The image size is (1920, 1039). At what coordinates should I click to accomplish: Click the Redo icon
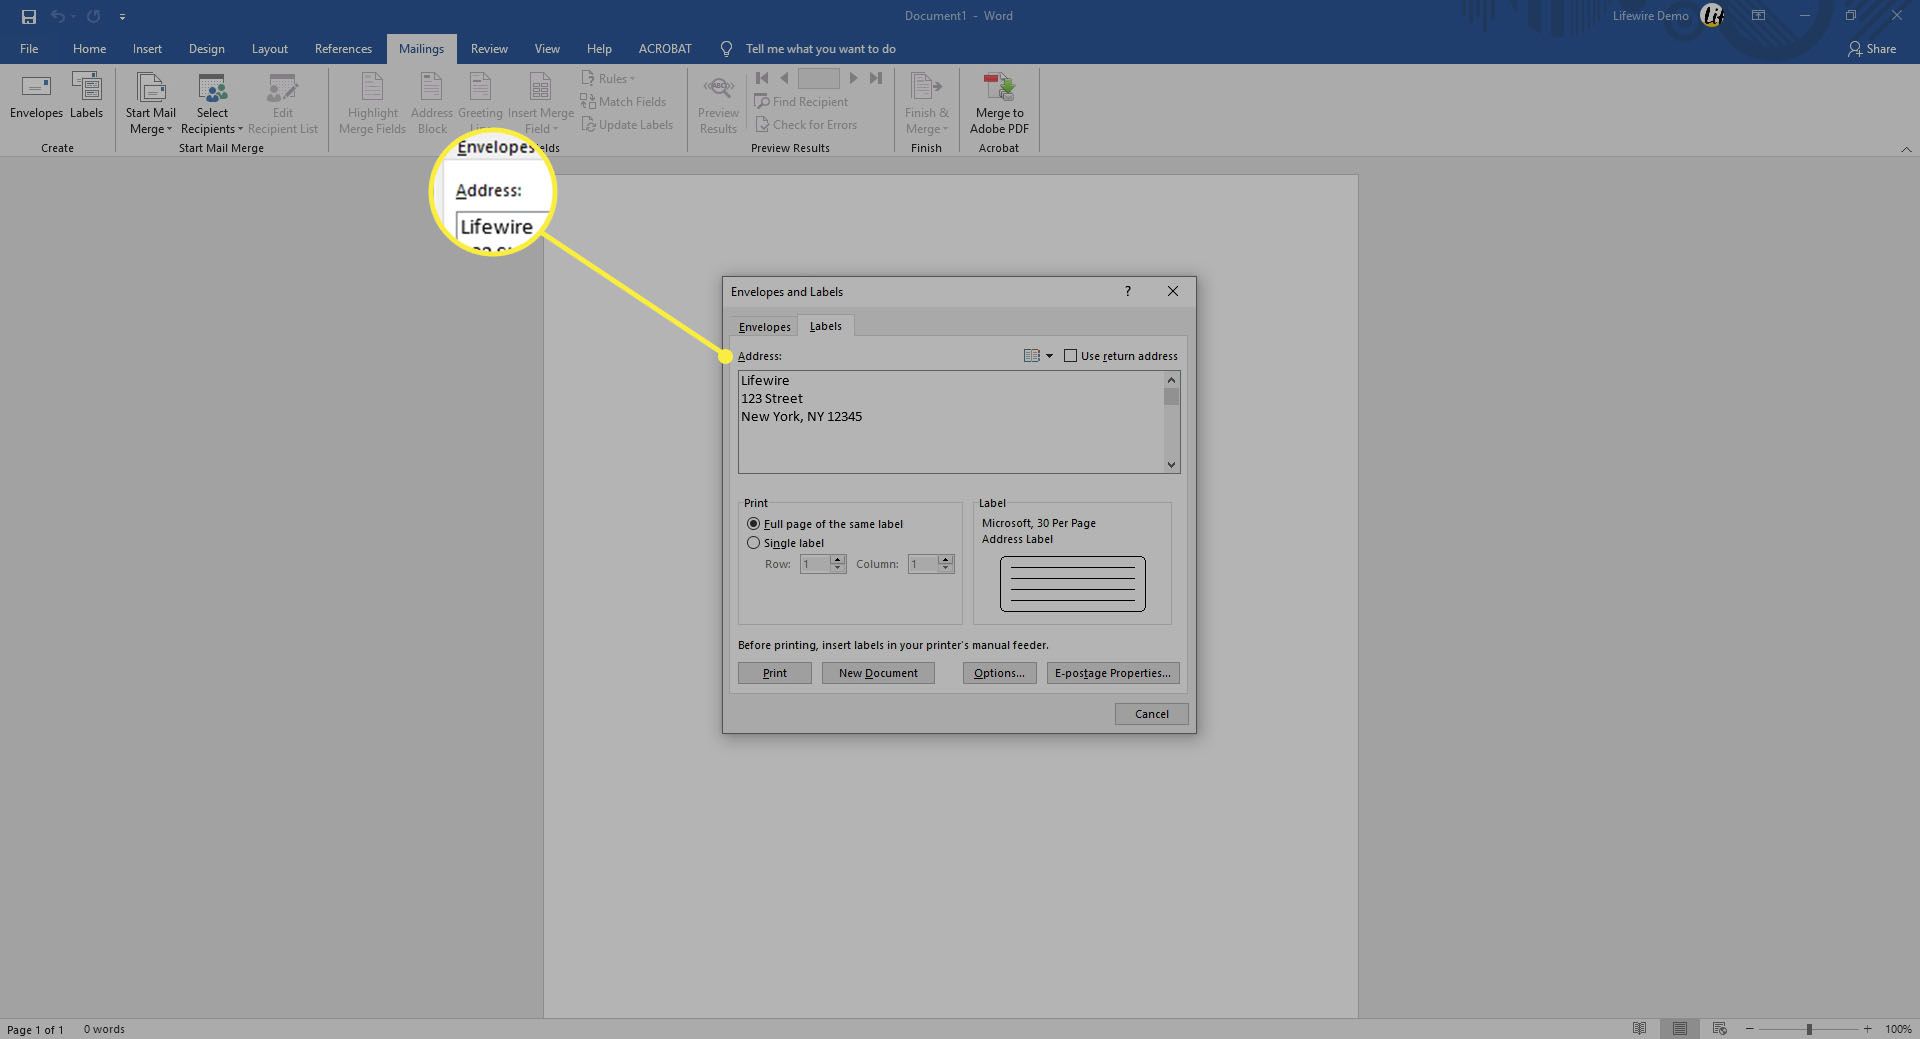[x=93, y=16]
